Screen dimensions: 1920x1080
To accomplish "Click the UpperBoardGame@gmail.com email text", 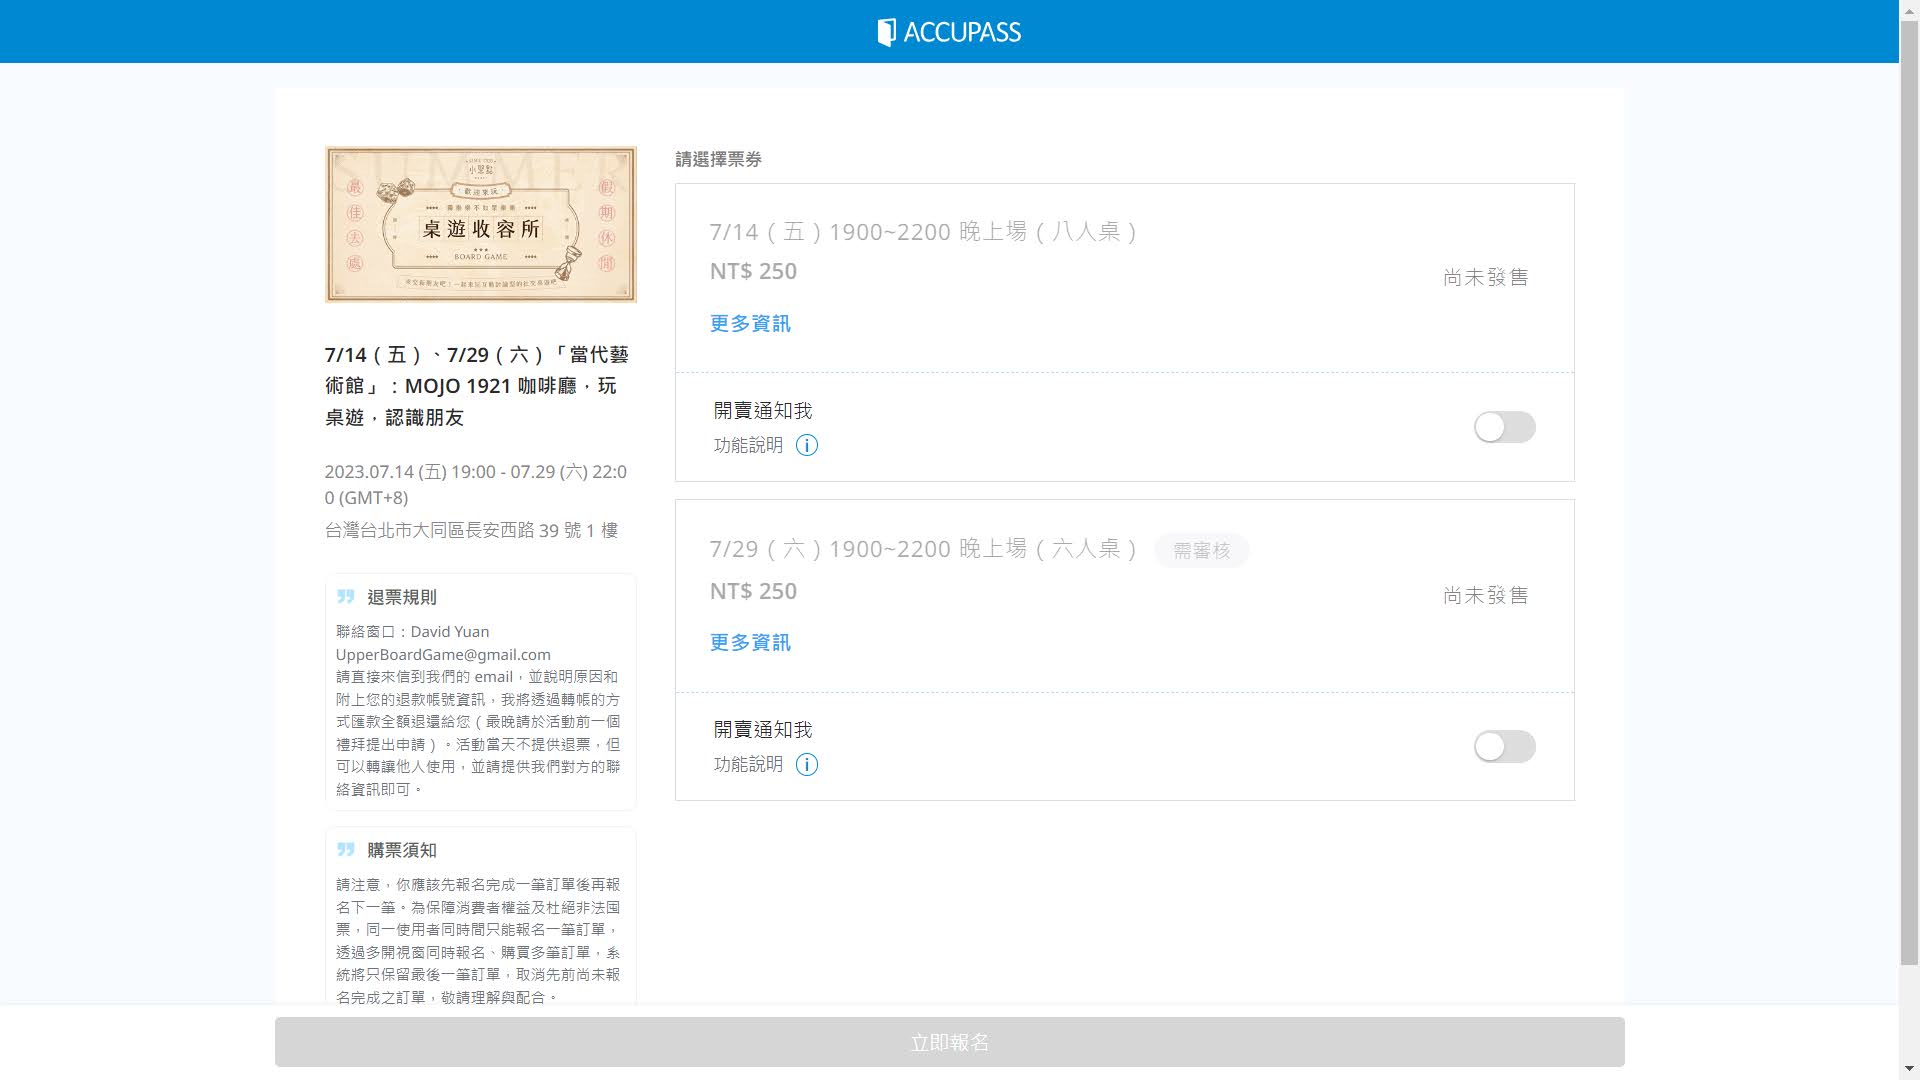I will tap(443, 655).
